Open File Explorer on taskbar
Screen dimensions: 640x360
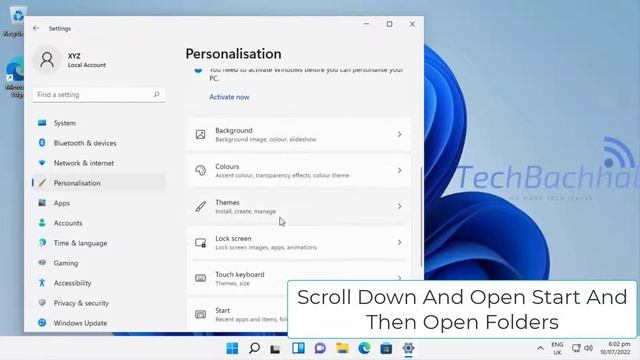point(342,348)
